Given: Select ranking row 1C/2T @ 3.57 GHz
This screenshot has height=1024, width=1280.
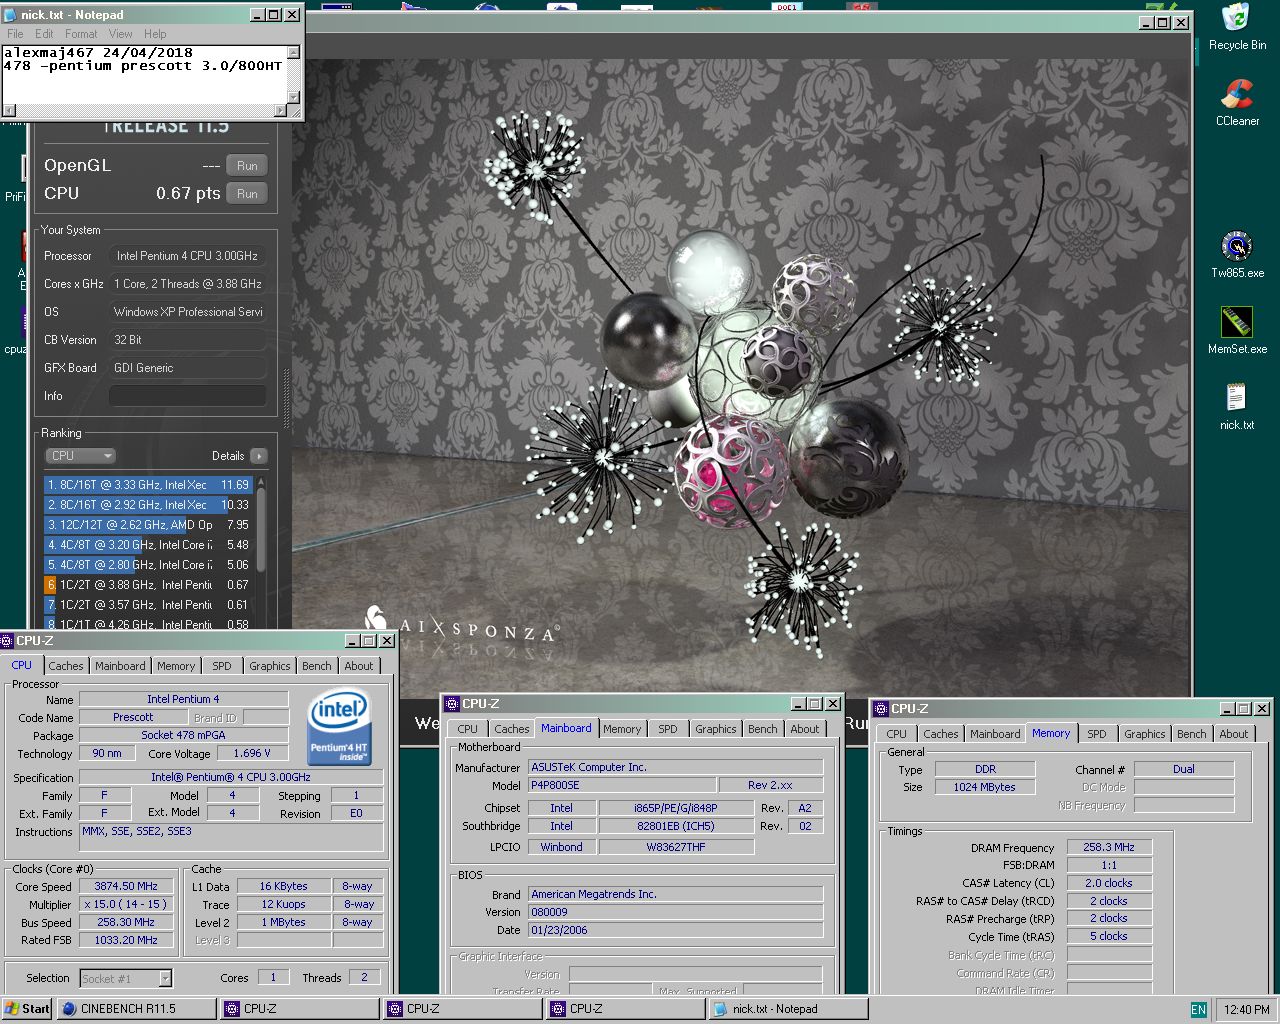Looking at the screenshot, I should [149, 605].
